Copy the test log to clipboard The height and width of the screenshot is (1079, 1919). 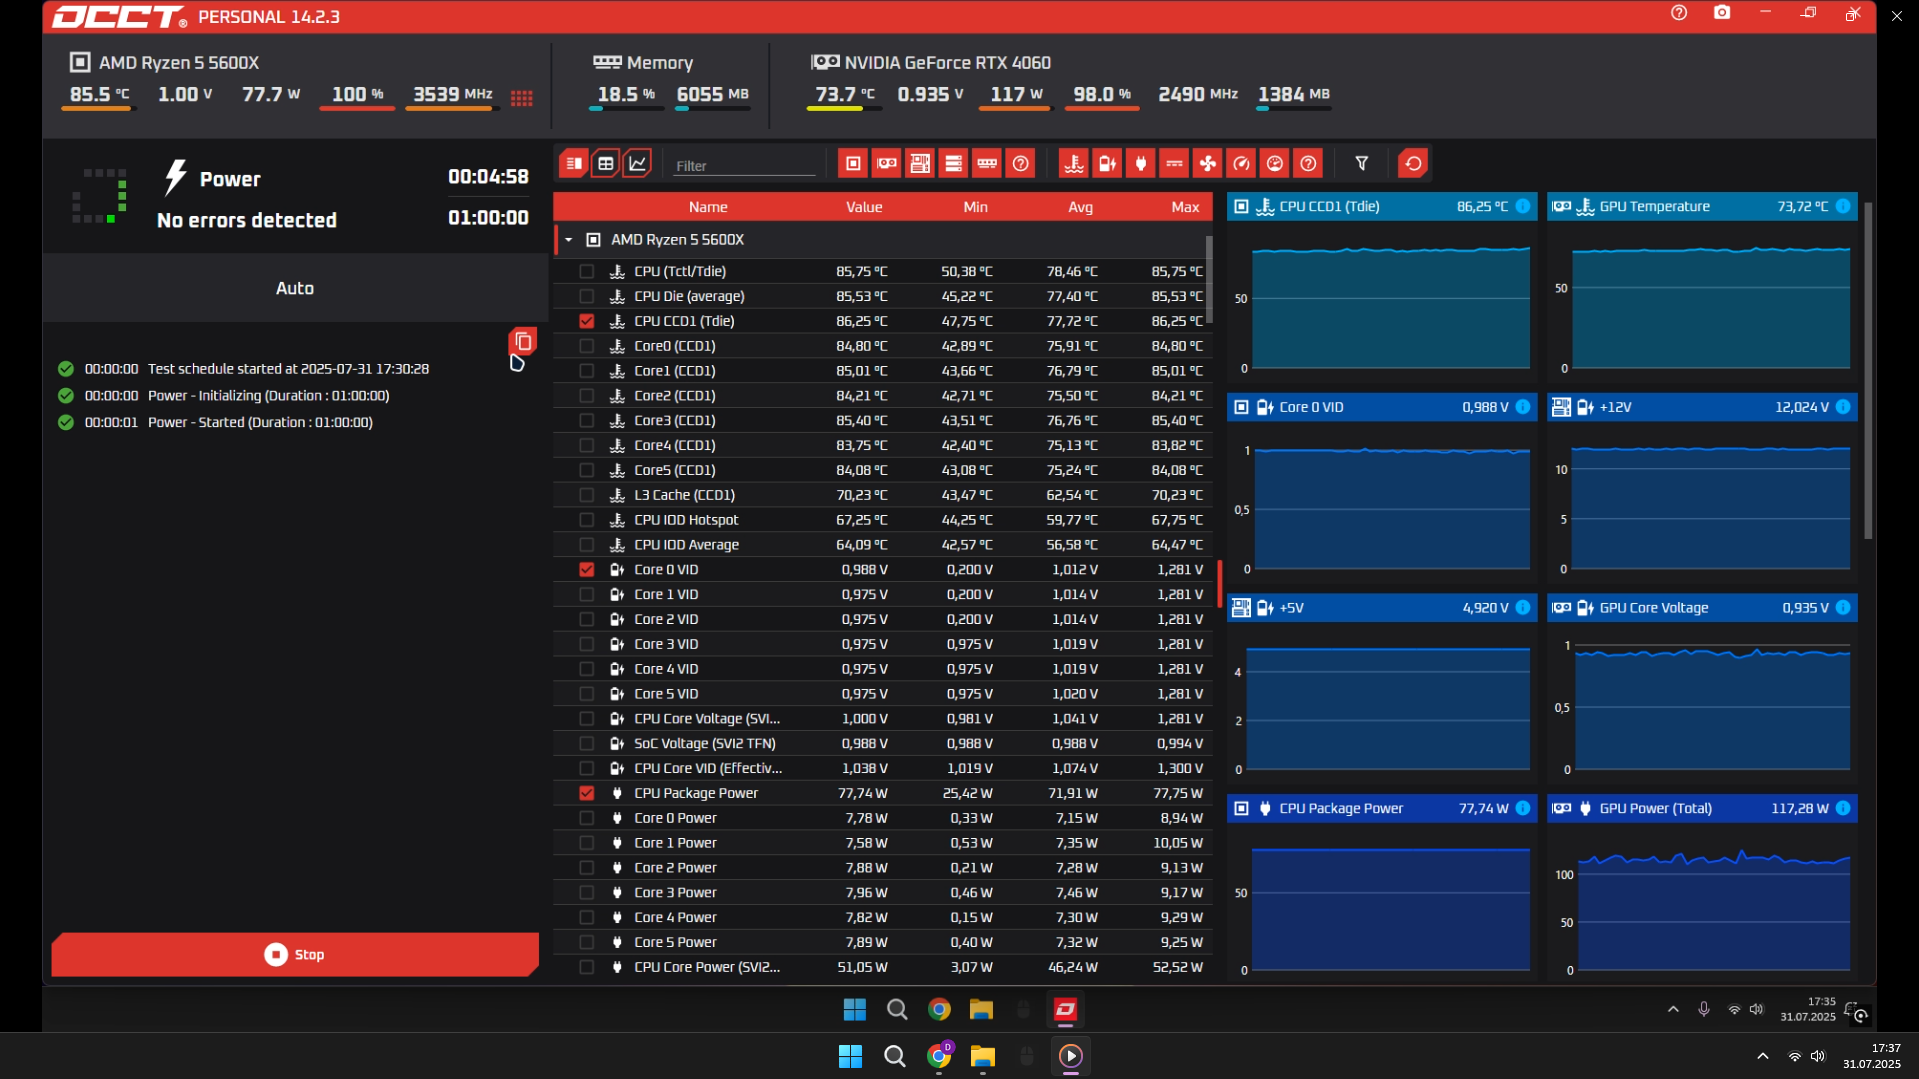point(523,342)
